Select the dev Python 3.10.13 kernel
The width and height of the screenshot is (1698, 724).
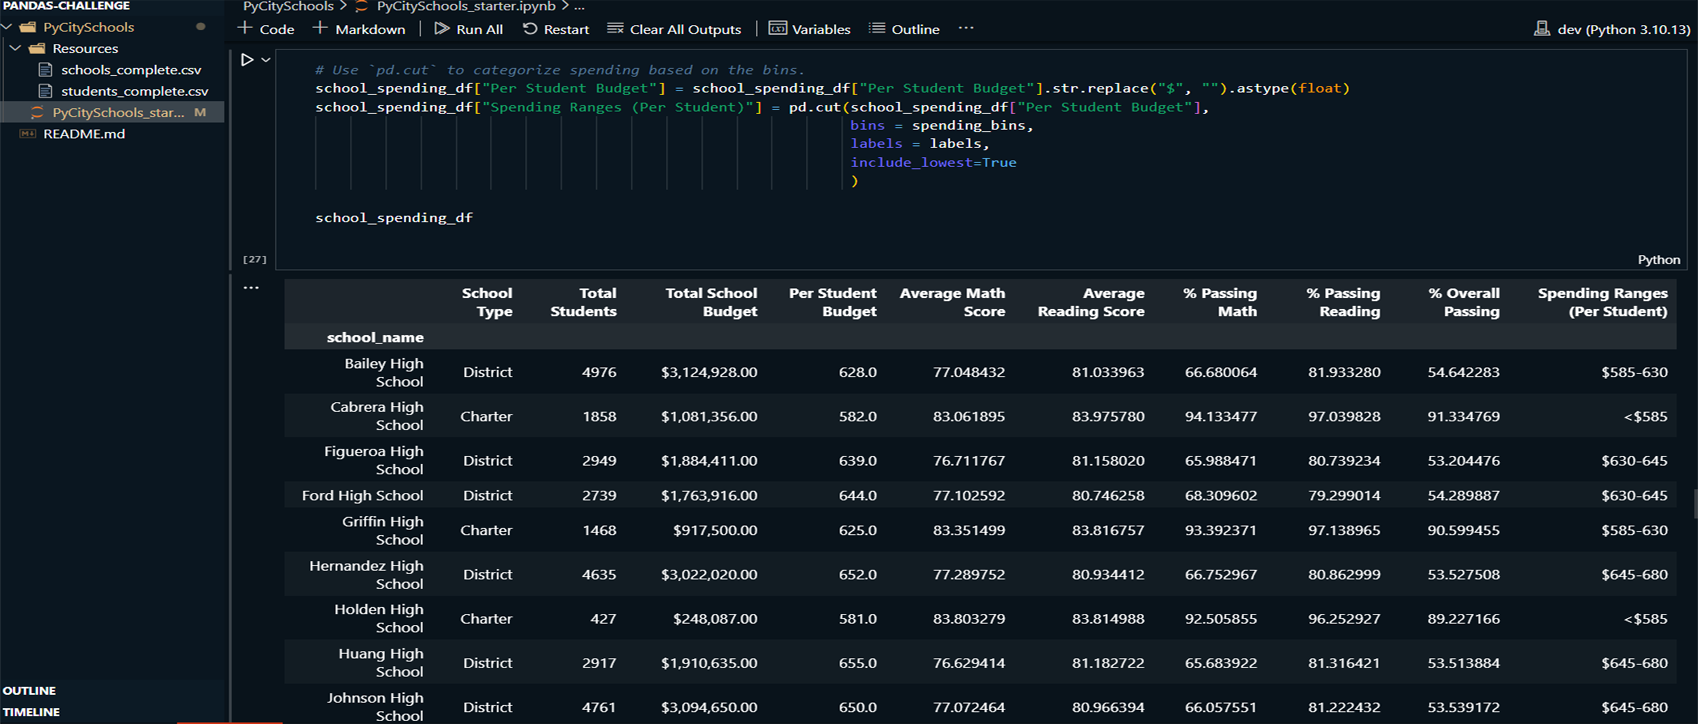(1612, 29)
